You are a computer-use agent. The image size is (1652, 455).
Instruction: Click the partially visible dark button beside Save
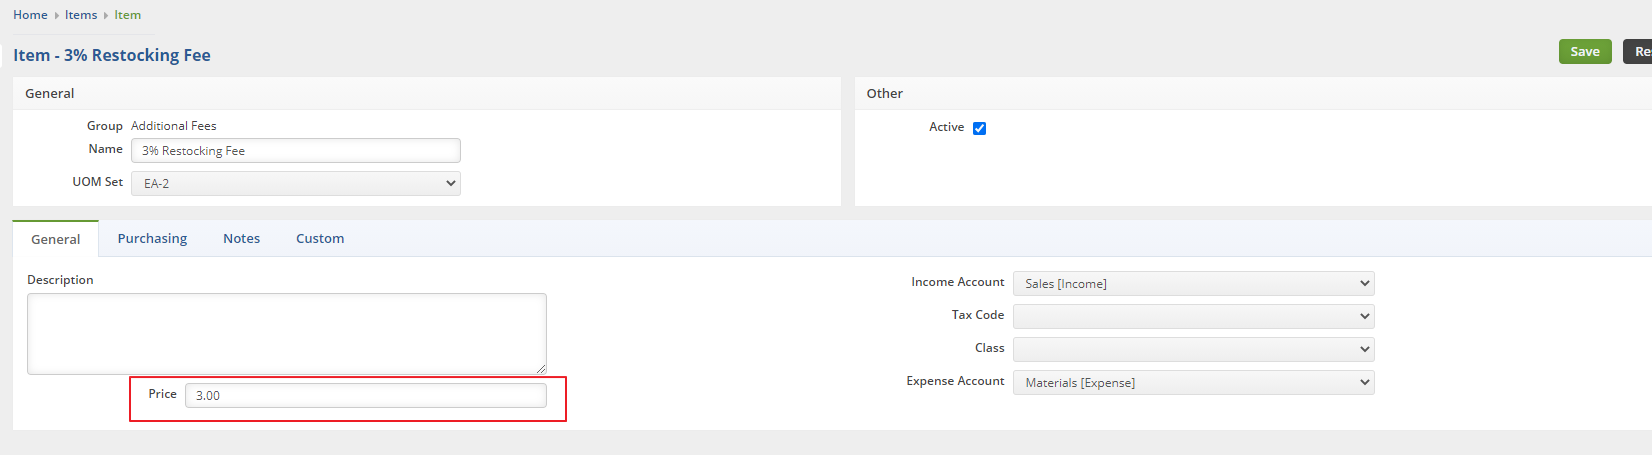click(1639, 52)
